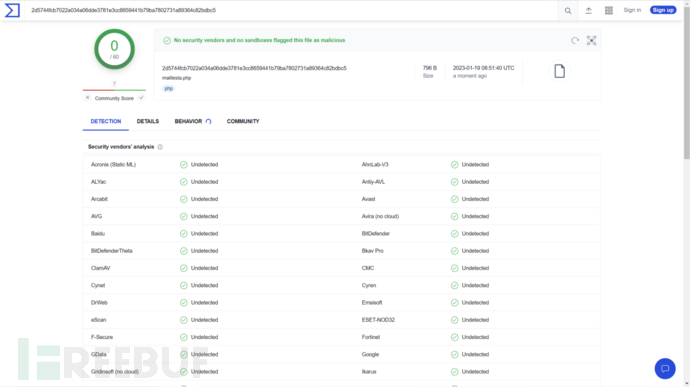Click the Fortinet Undetected check icon

coord(454,337)
